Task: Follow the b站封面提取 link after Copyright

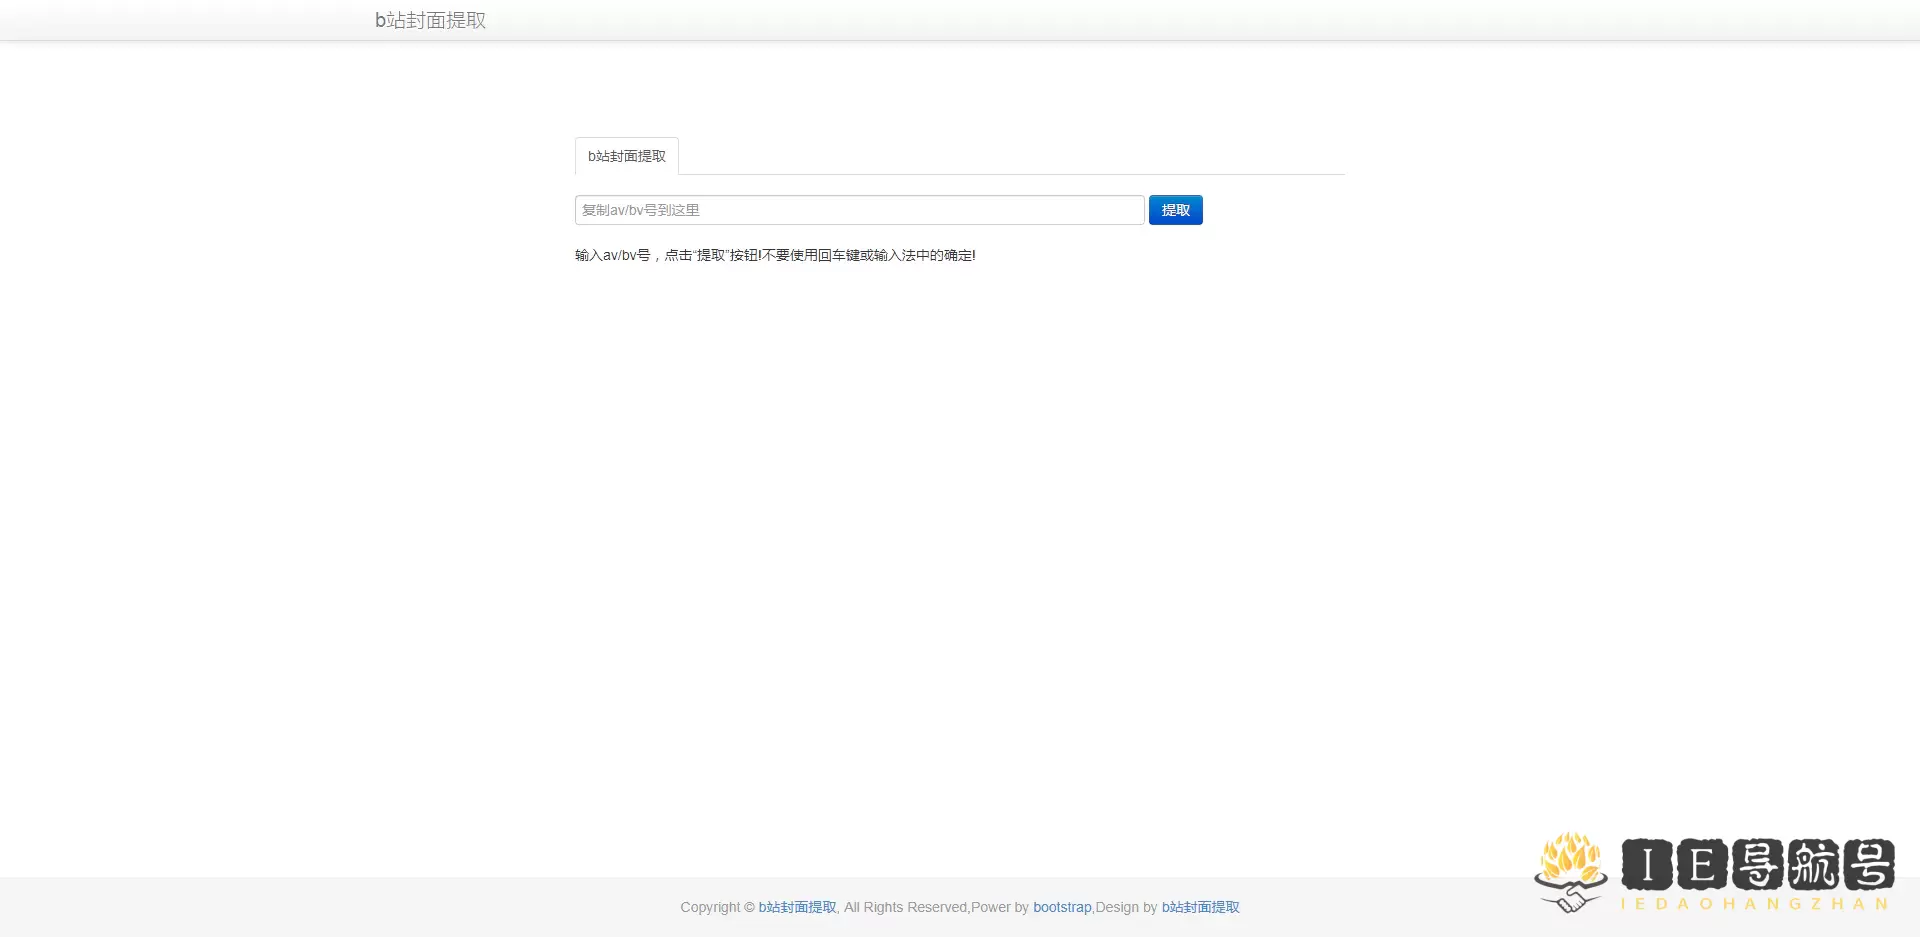Action: click(797, 907)
